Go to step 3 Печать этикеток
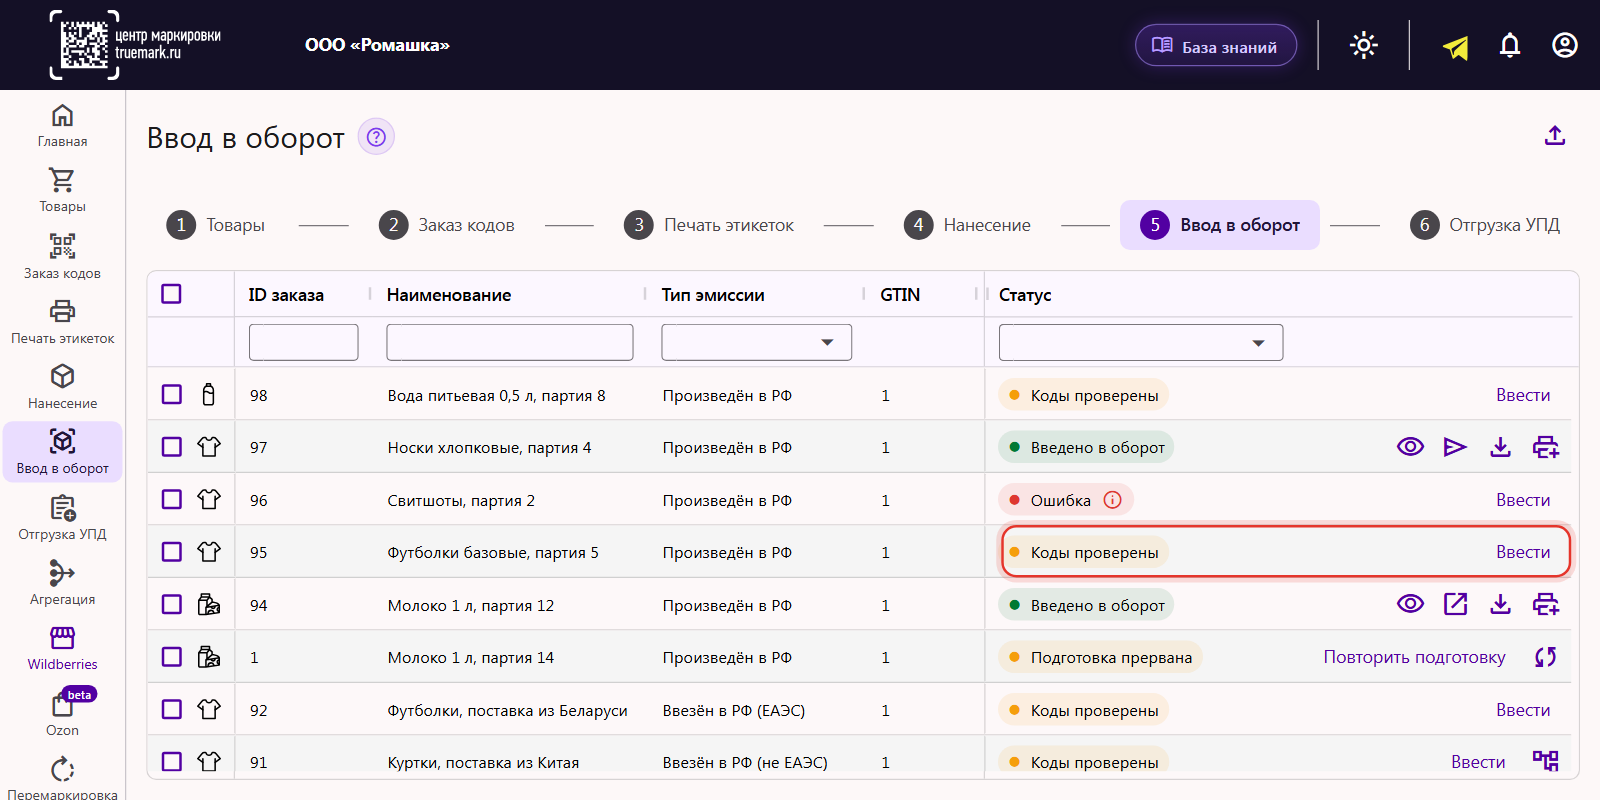The height and width of the screenshot is (800, 1600). (709, 225)
